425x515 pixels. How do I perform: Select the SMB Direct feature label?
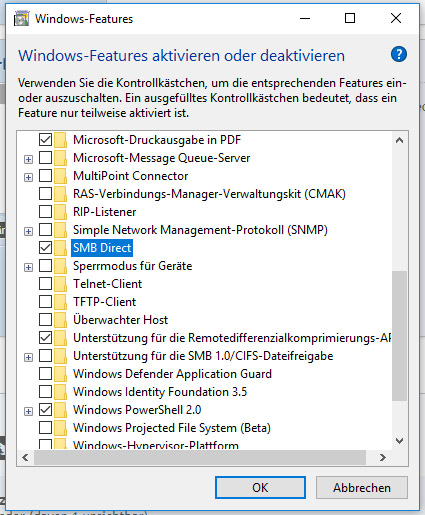pyautogui.click(x=102, y=248)
